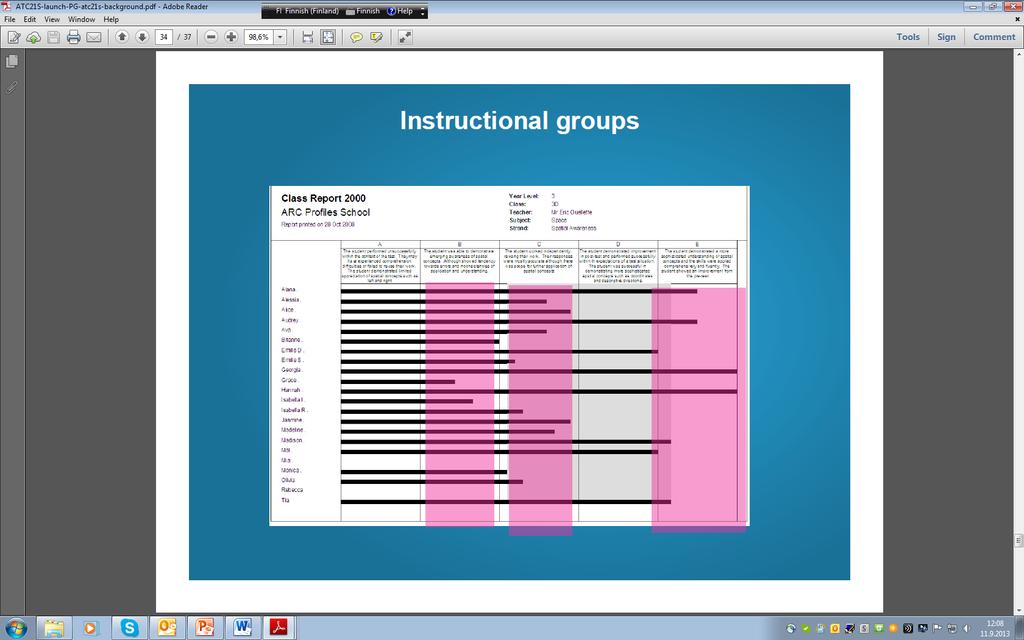Click the Finnish keyboard layout button
Screen dimensions: 1024x640
(363, 11)
